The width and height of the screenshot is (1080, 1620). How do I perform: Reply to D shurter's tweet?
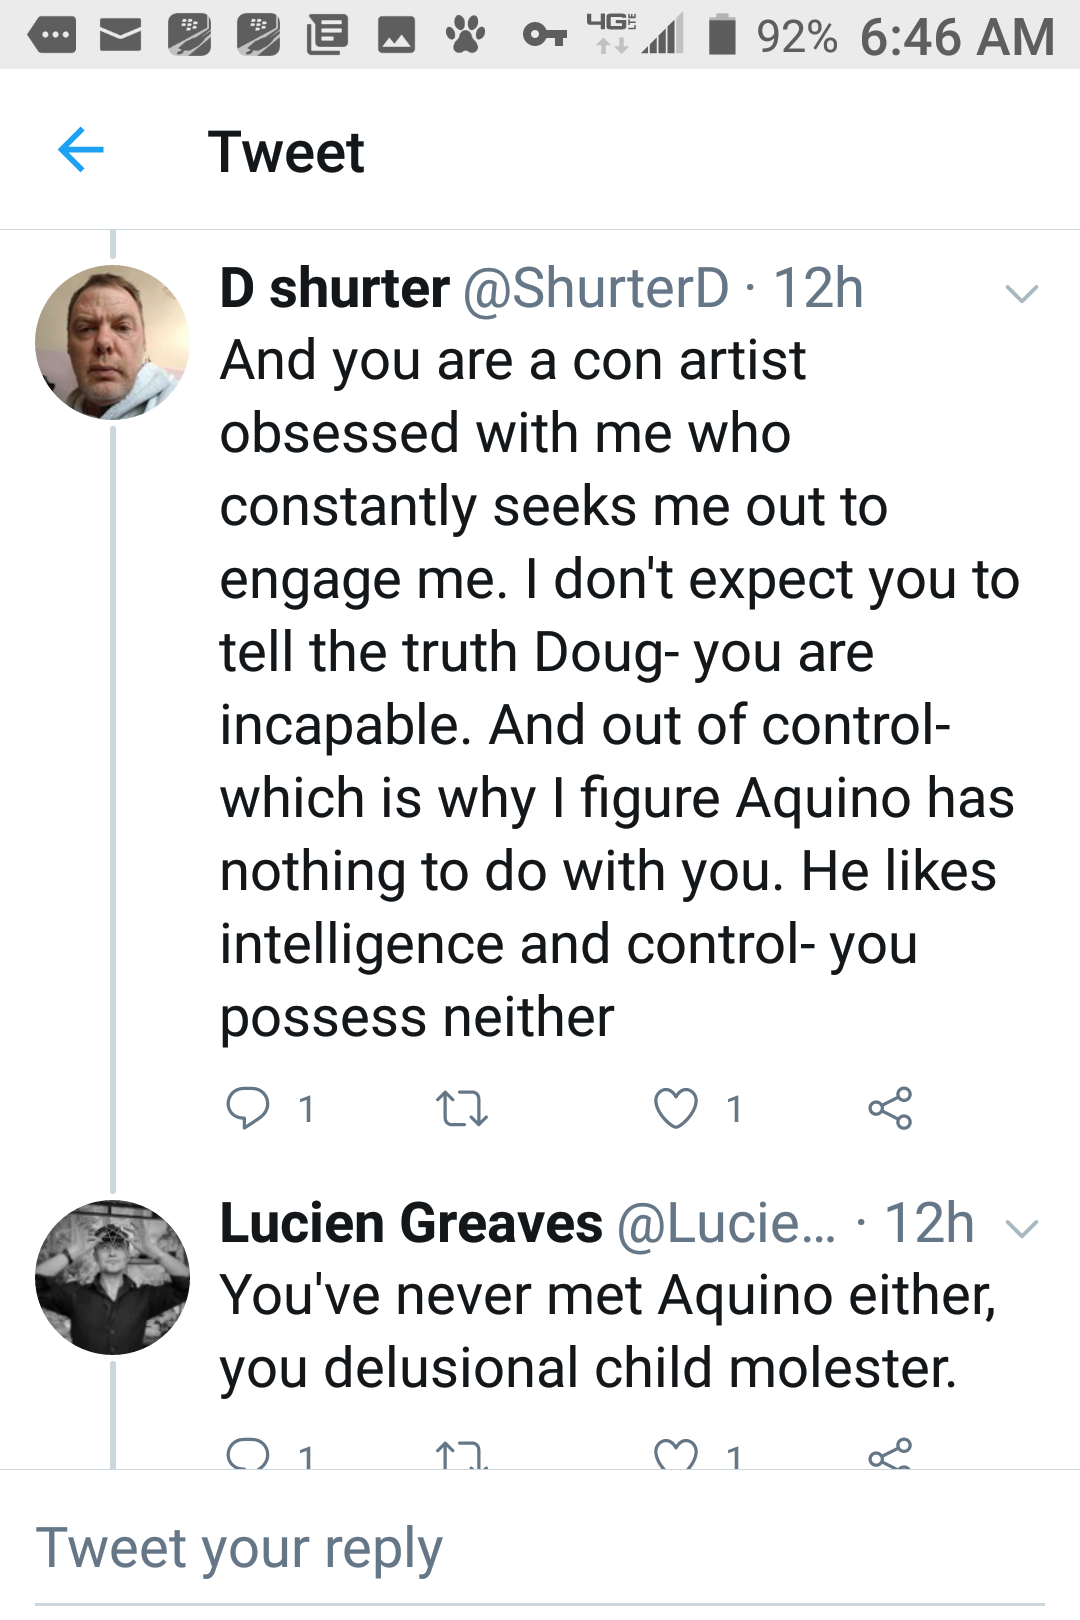(x=248, y=1108)
